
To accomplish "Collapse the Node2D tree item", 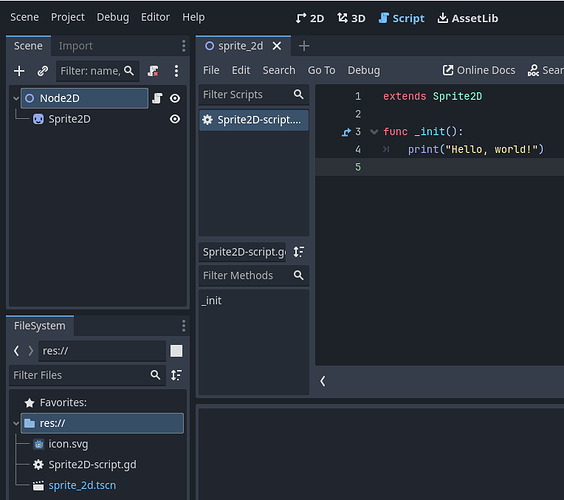I will tap(16, 98).
